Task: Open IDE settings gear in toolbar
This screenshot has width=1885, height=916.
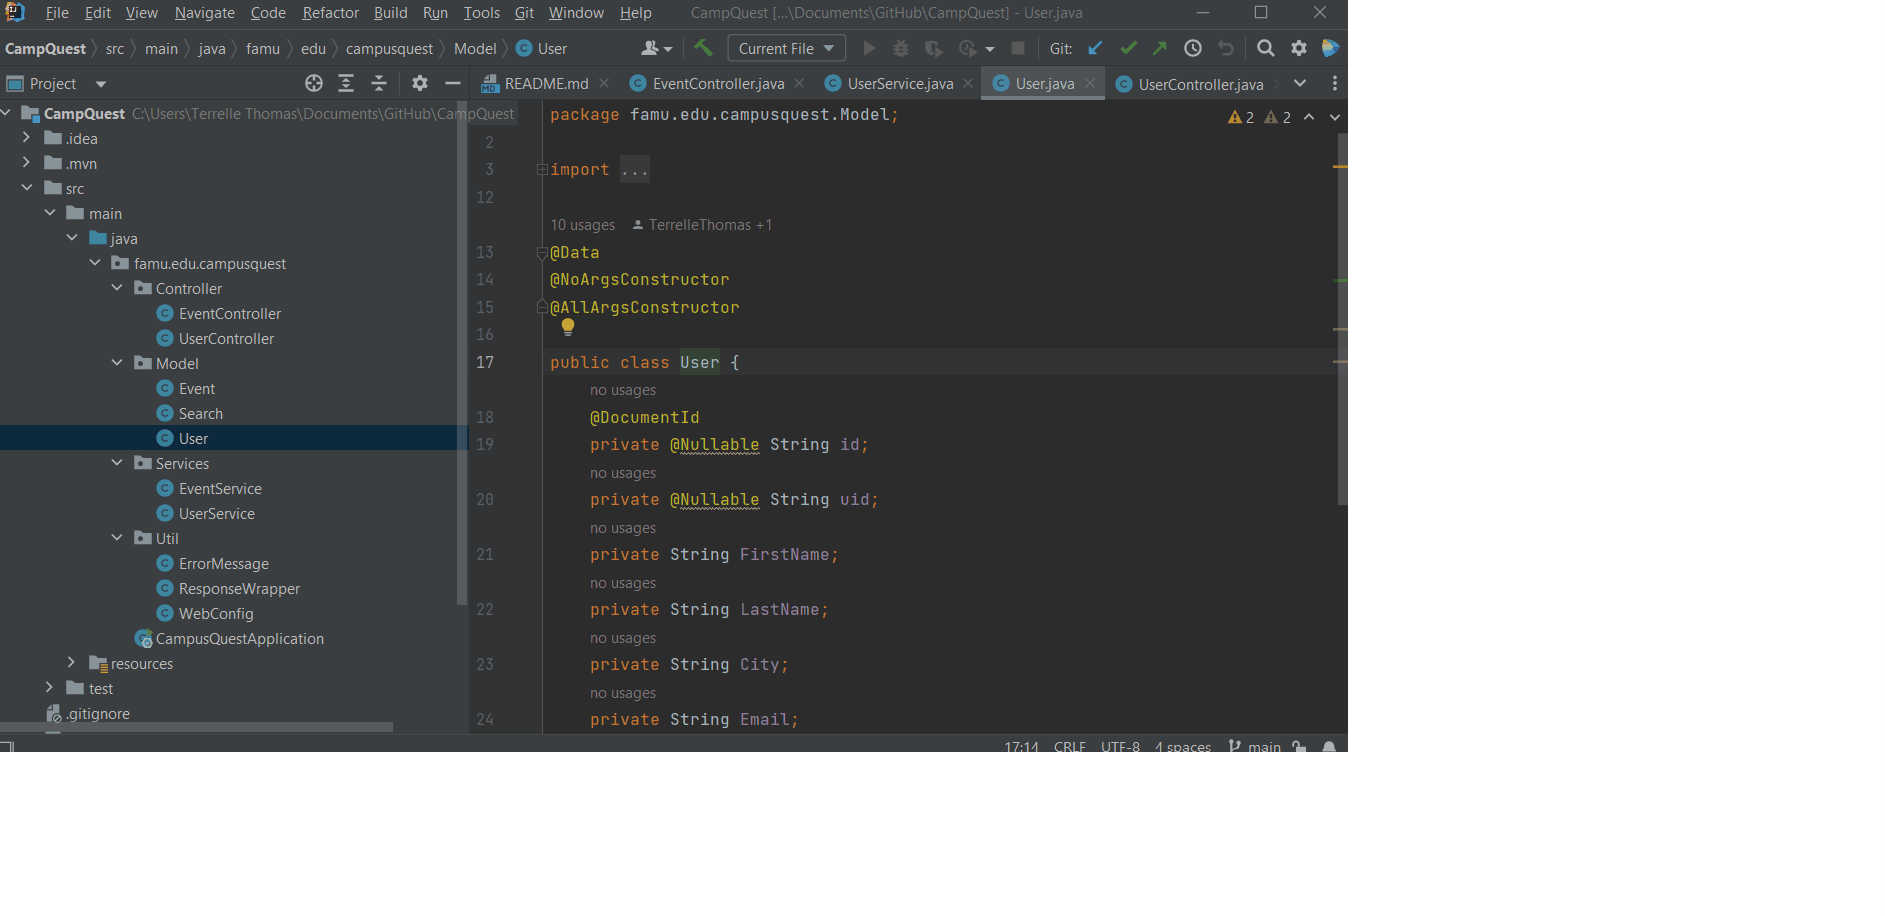Action: click(1299, 48)
